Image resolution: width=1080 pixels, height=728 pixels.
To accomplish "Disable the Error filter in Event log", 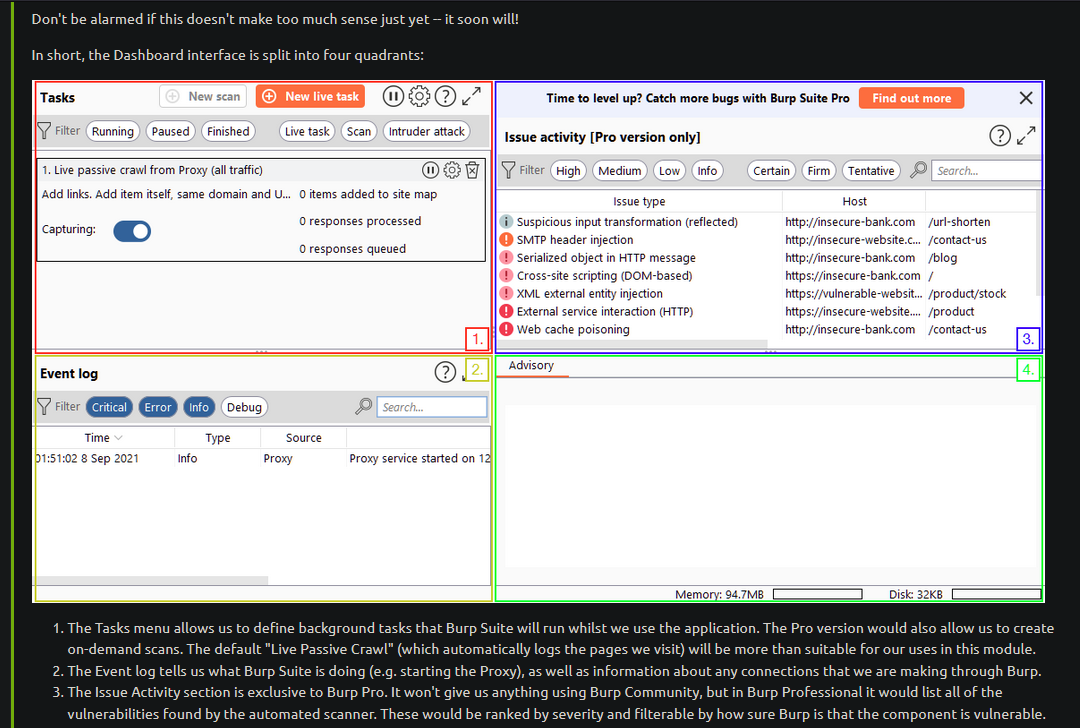I will [158, 407].
